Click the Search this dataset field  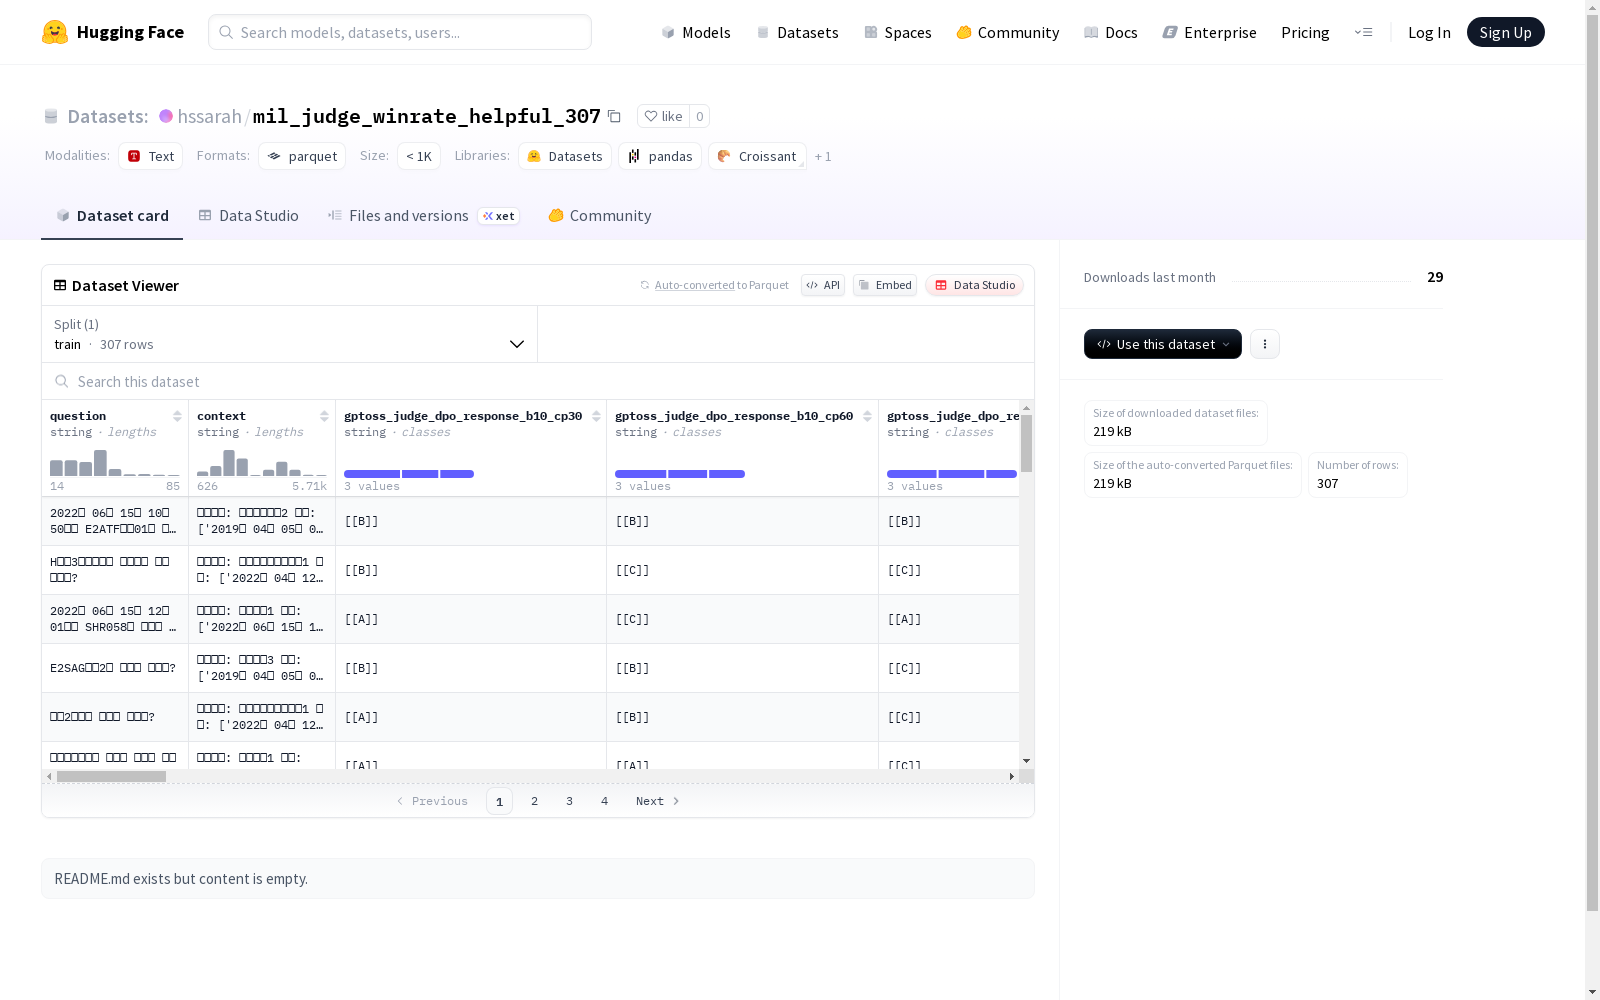538,382
